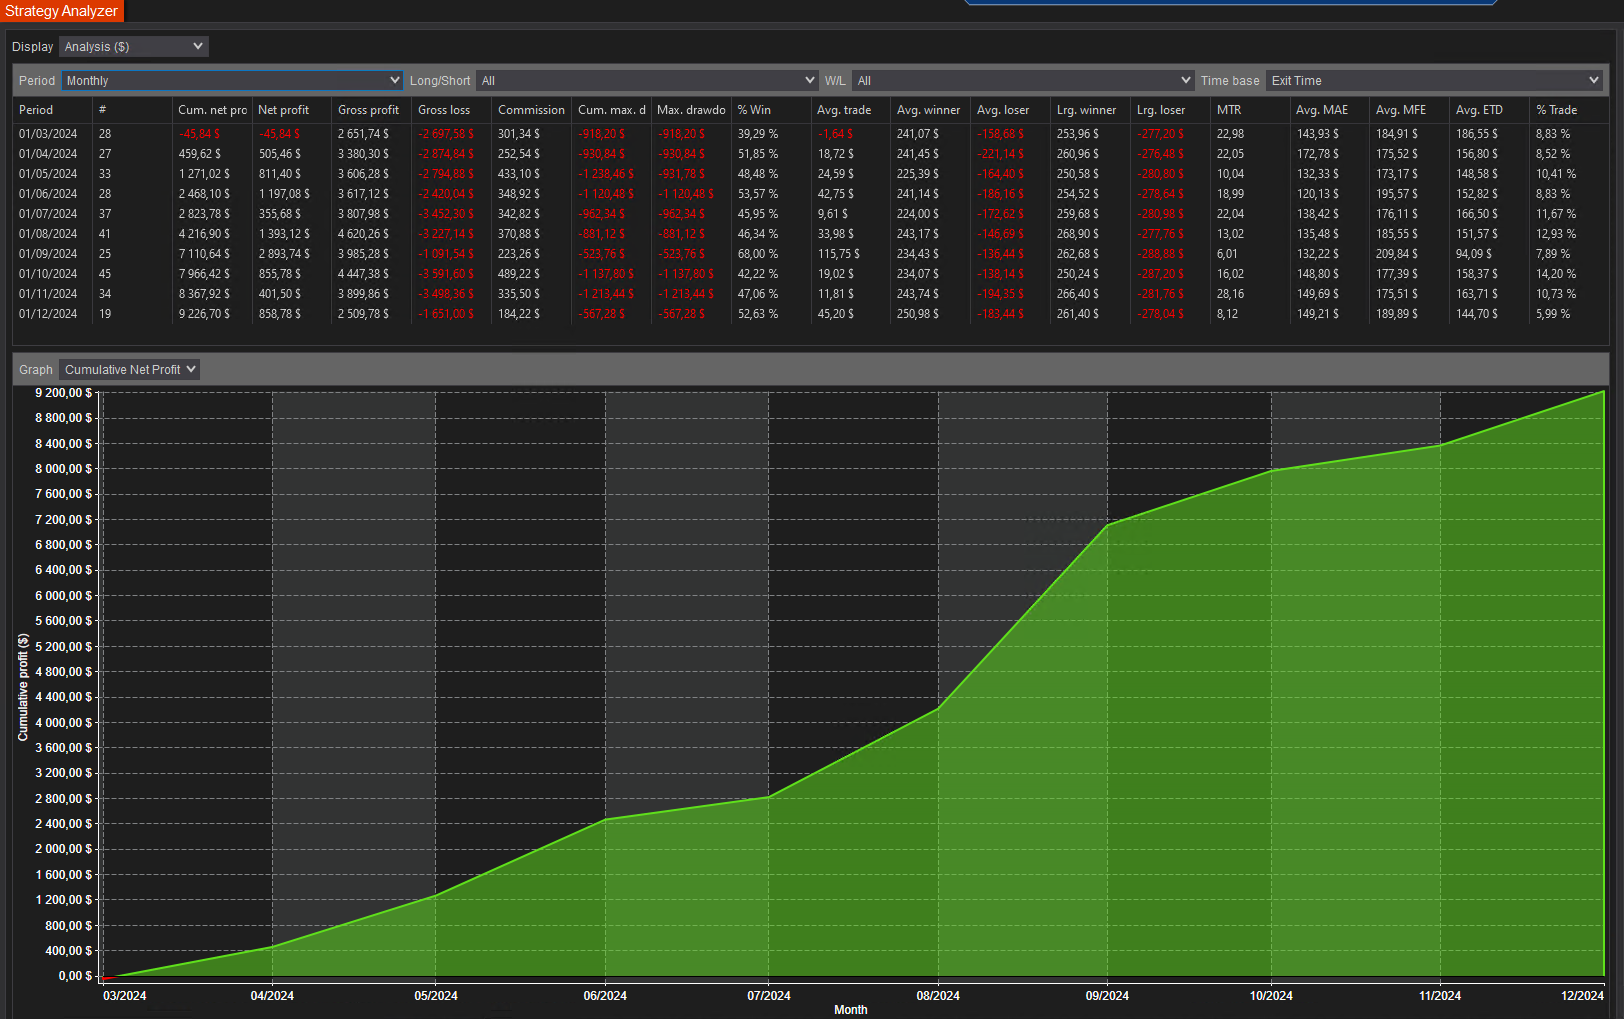Select the 01/10/2024 period row
The width and height of the screenshot is (1624, 1019).
pos(811,274)
